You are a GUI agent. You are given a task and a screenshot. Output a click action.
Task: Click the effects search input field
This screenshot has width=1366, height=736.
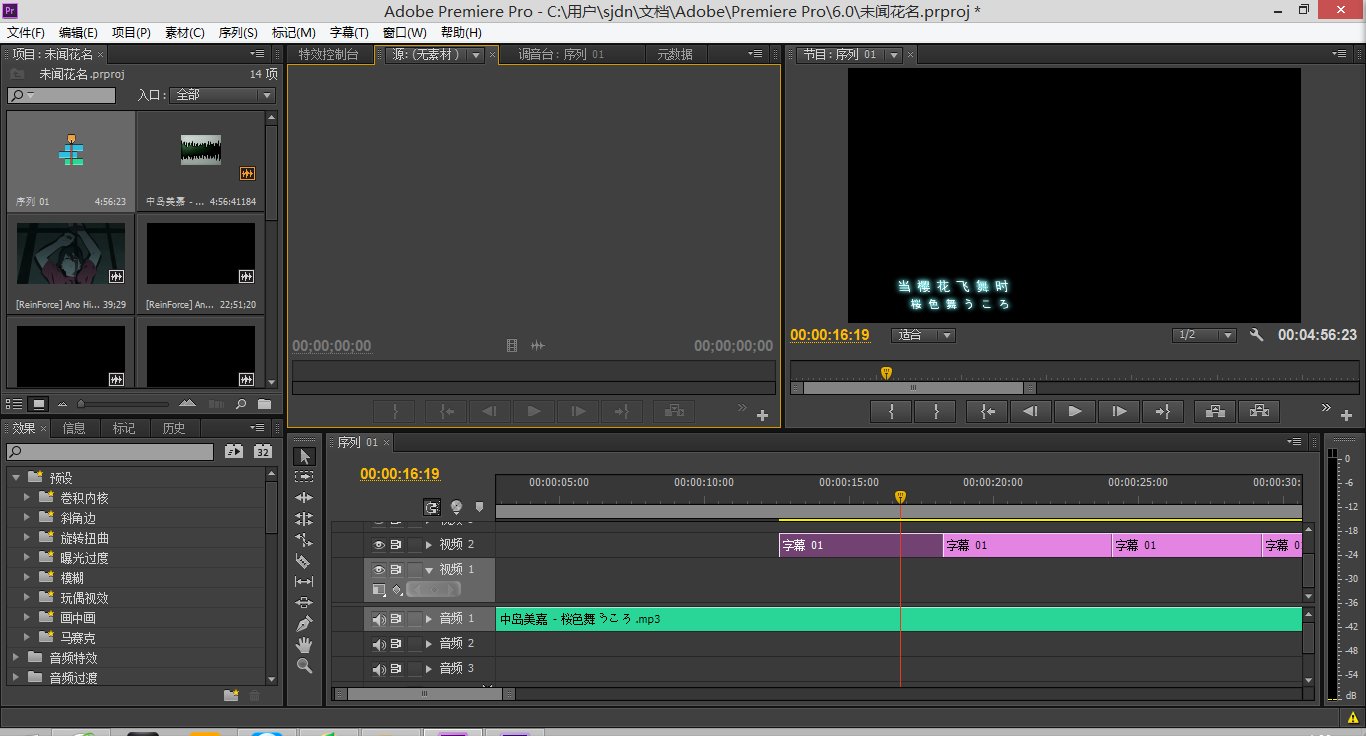[110, 452]
